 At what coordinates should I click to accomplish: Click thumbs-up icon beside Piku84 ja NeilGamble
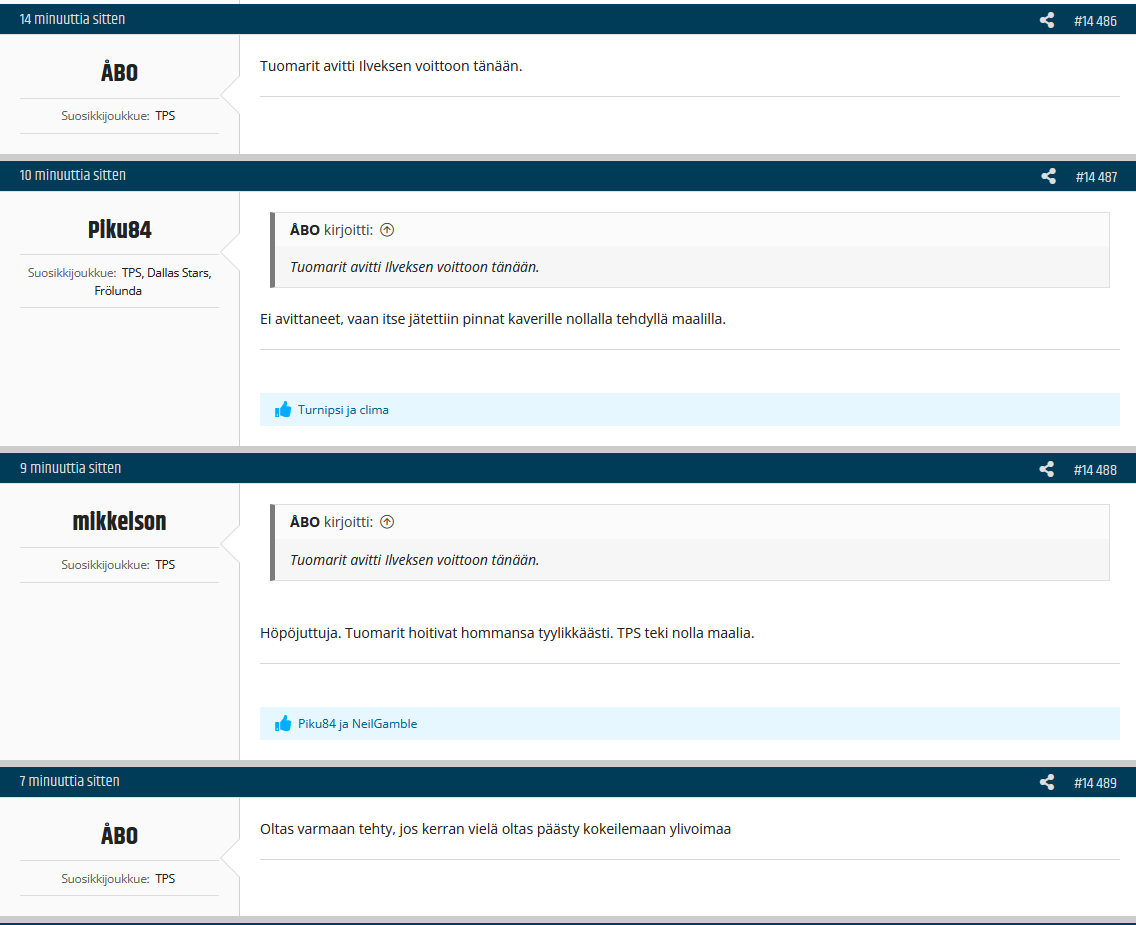point(283,724)
